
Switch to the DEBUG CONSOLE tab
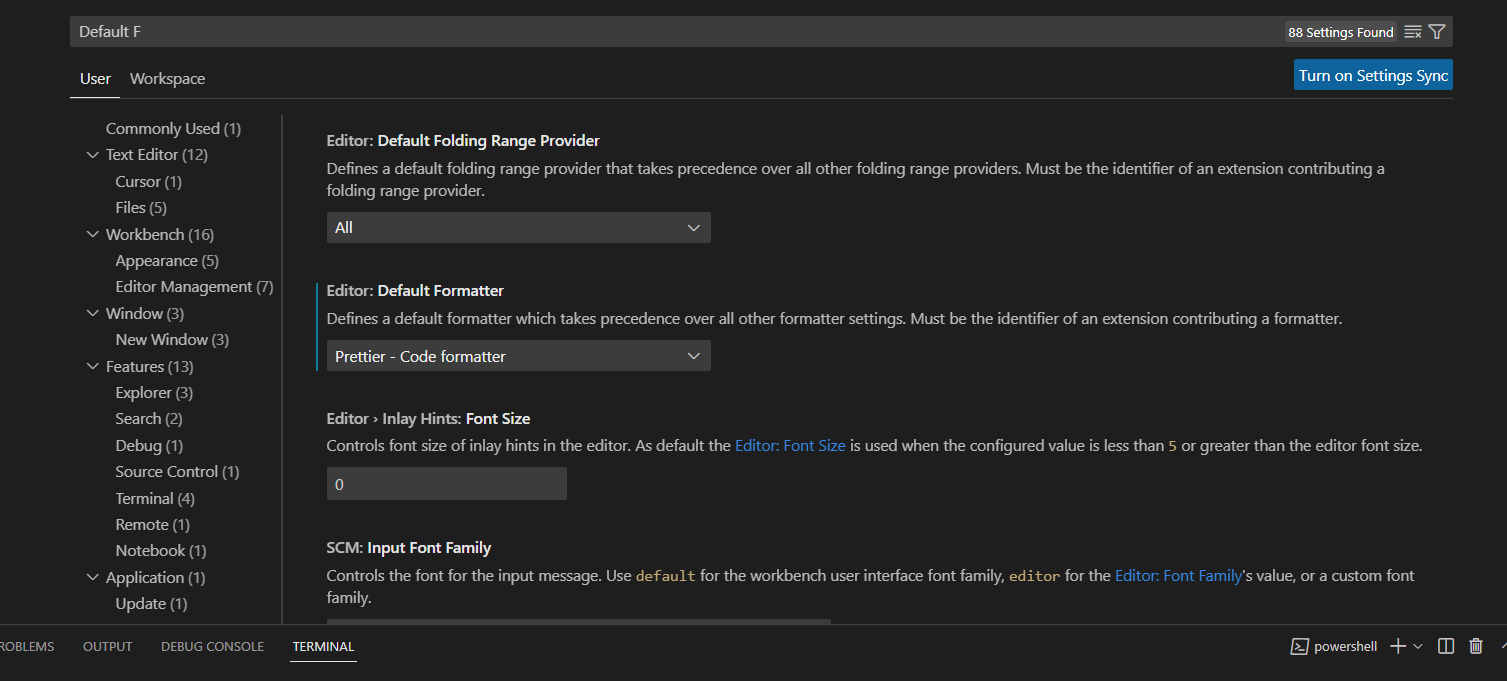212,647
